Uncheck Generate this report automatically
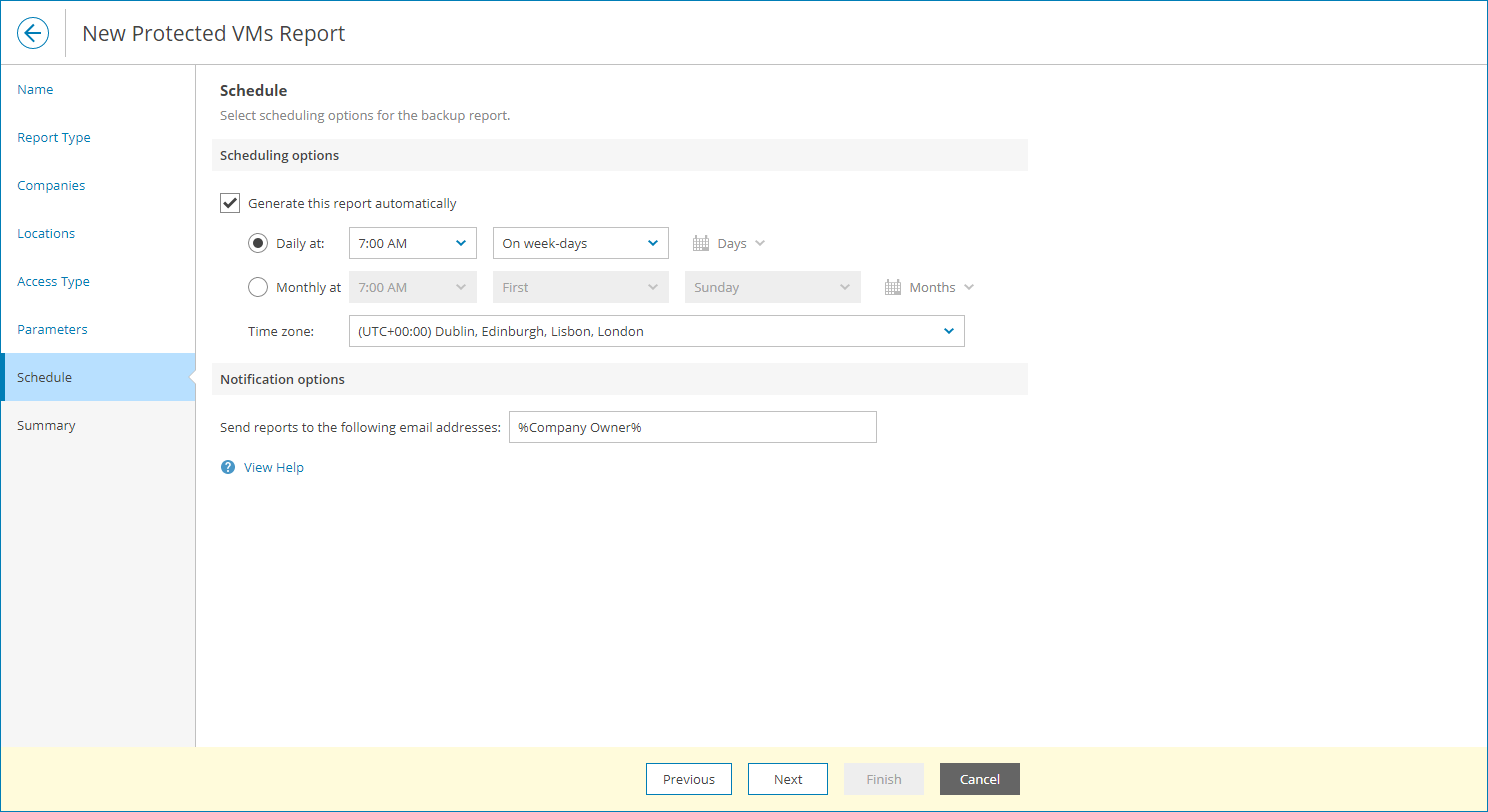This screenshot has width=1488, height=812. (230, 202)
